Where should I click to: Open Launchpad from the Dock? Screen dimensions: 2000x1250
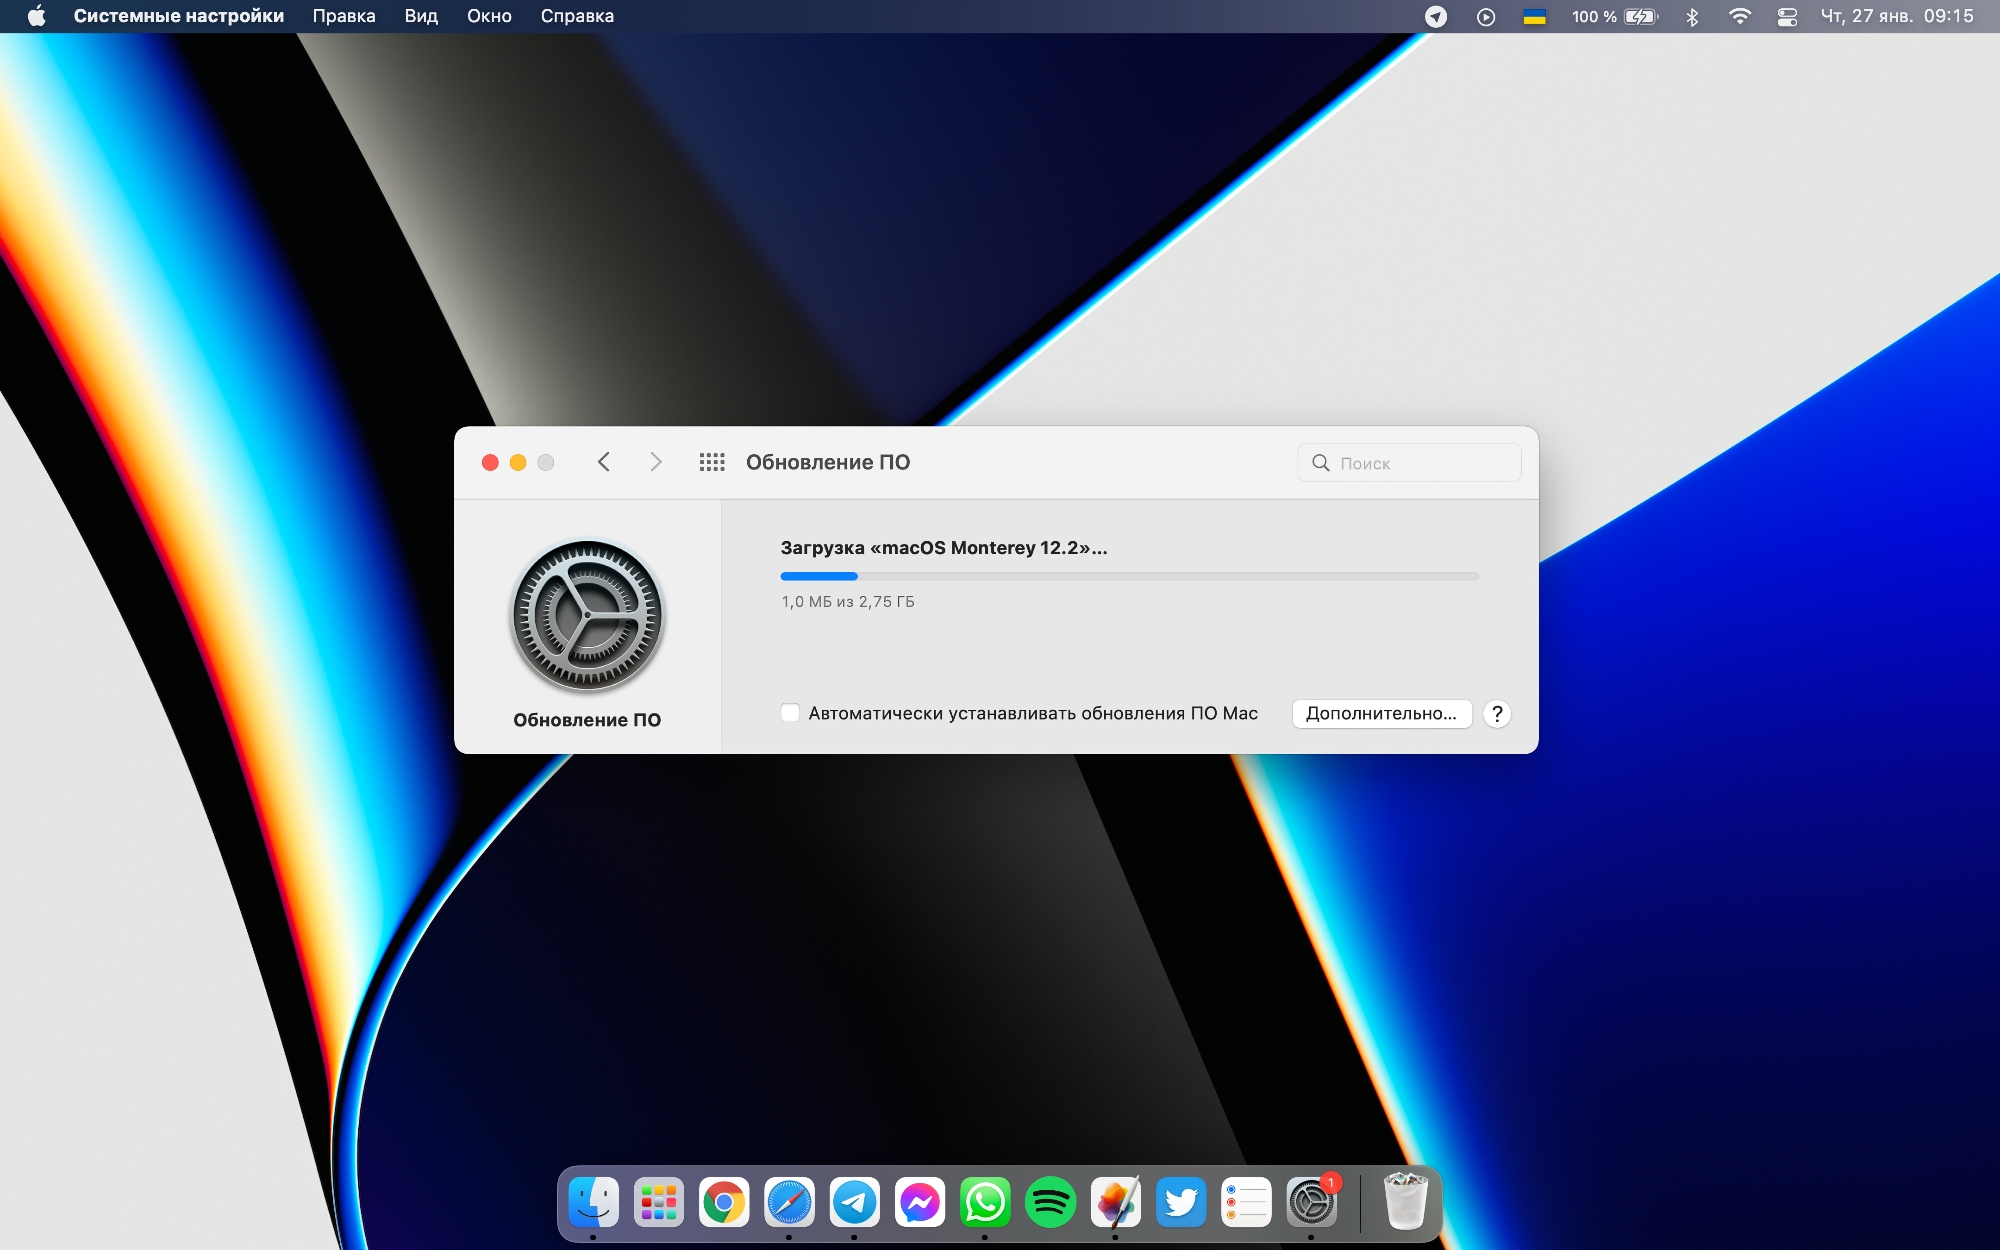pos(659,1202)
